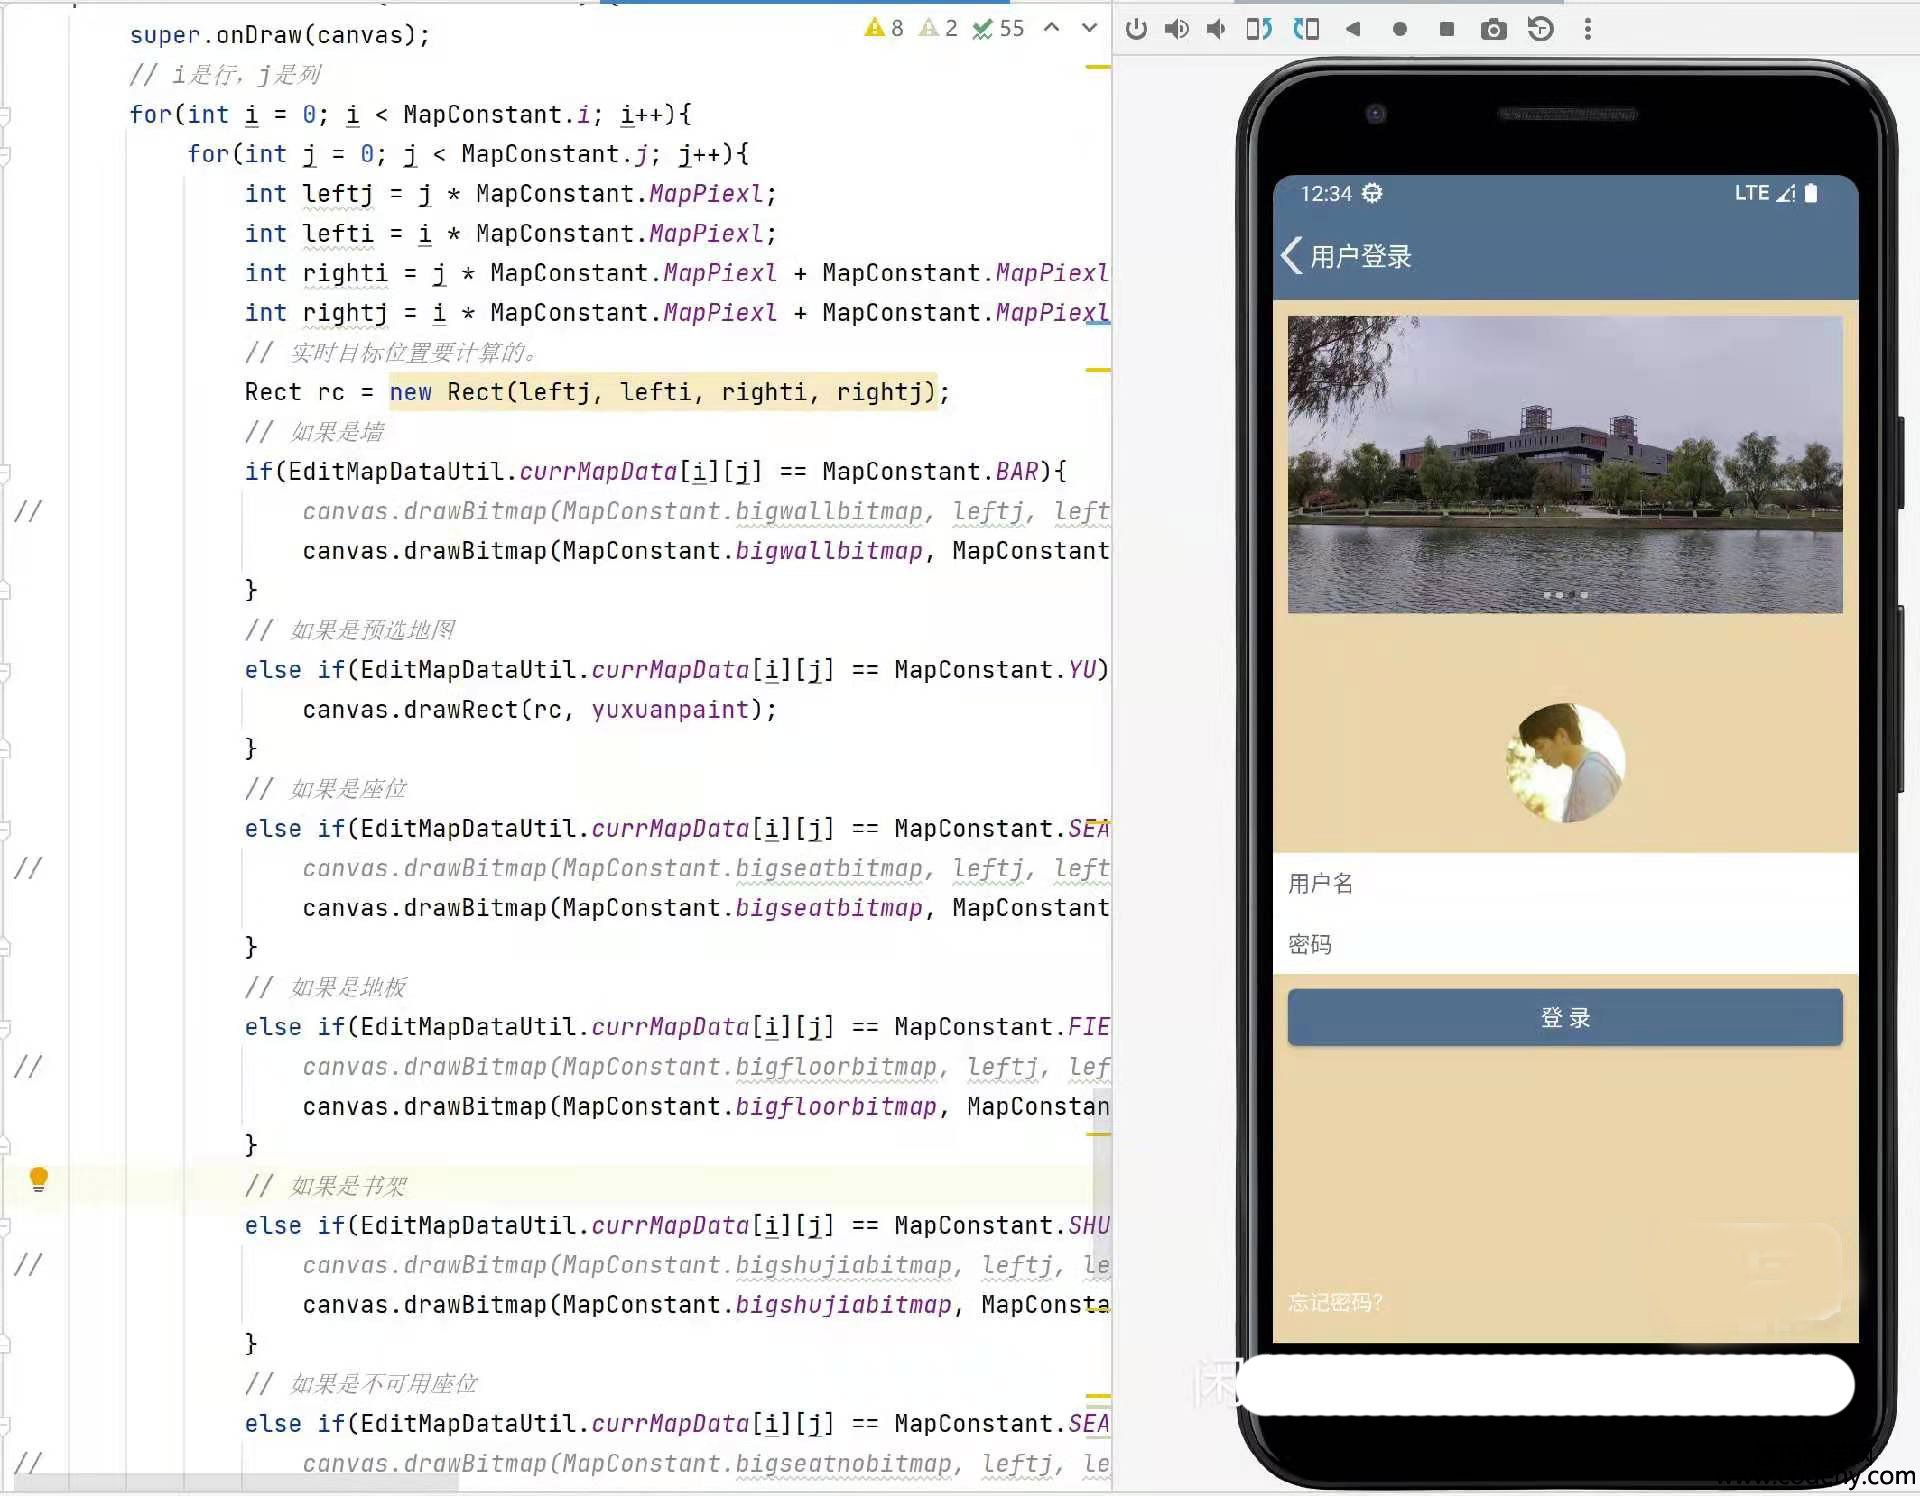
Task: Click the 'int rightj' declaration line
Action: [677, 313]
